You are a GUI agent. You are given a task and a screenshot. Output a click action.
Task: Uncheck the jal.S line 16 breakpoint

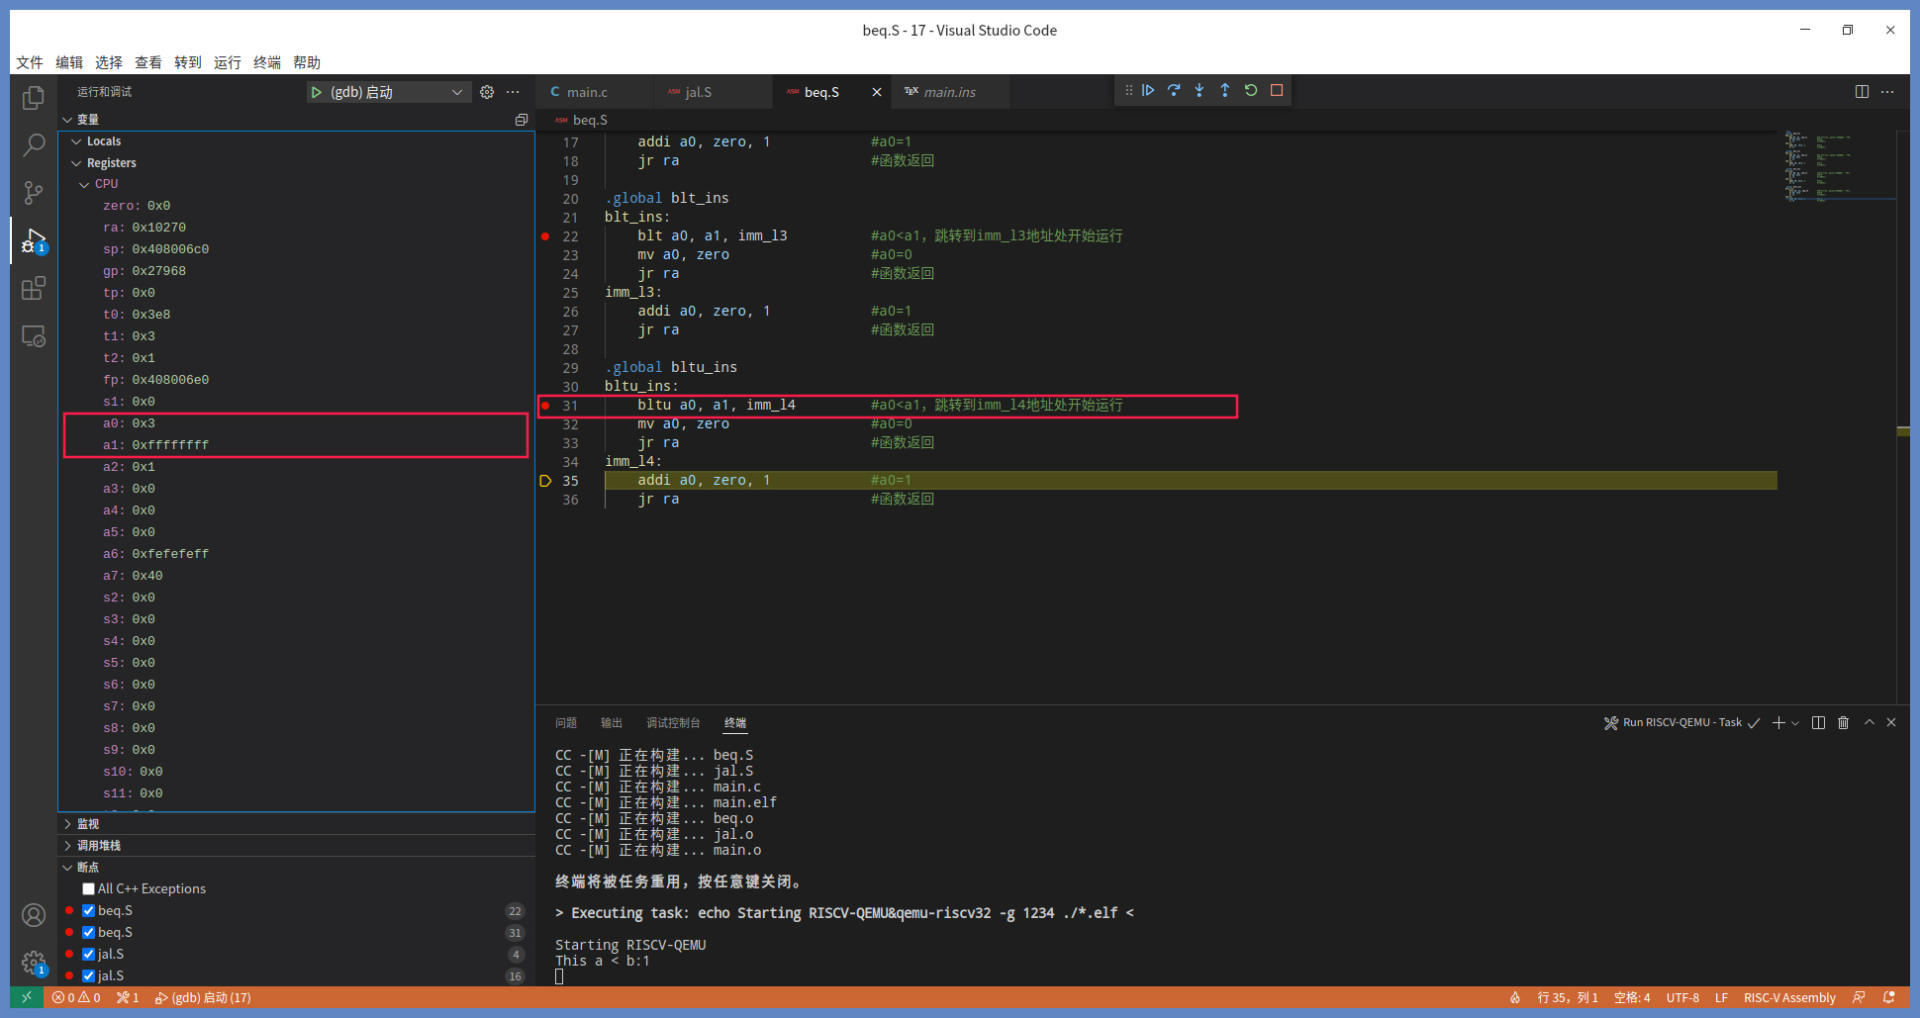(89, 976)
